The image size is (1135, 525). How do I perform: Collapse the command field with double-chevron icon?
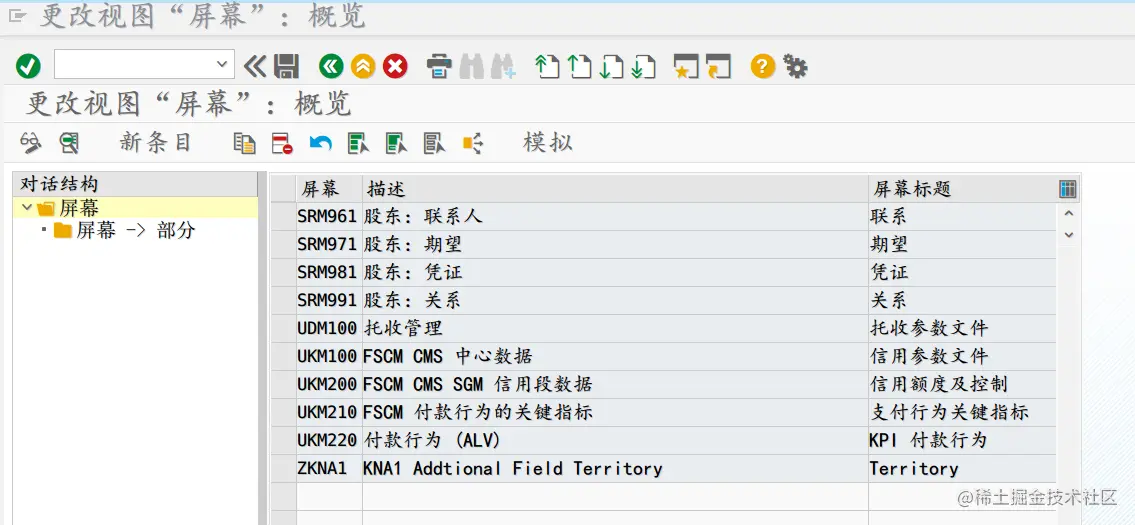point(255,67)
